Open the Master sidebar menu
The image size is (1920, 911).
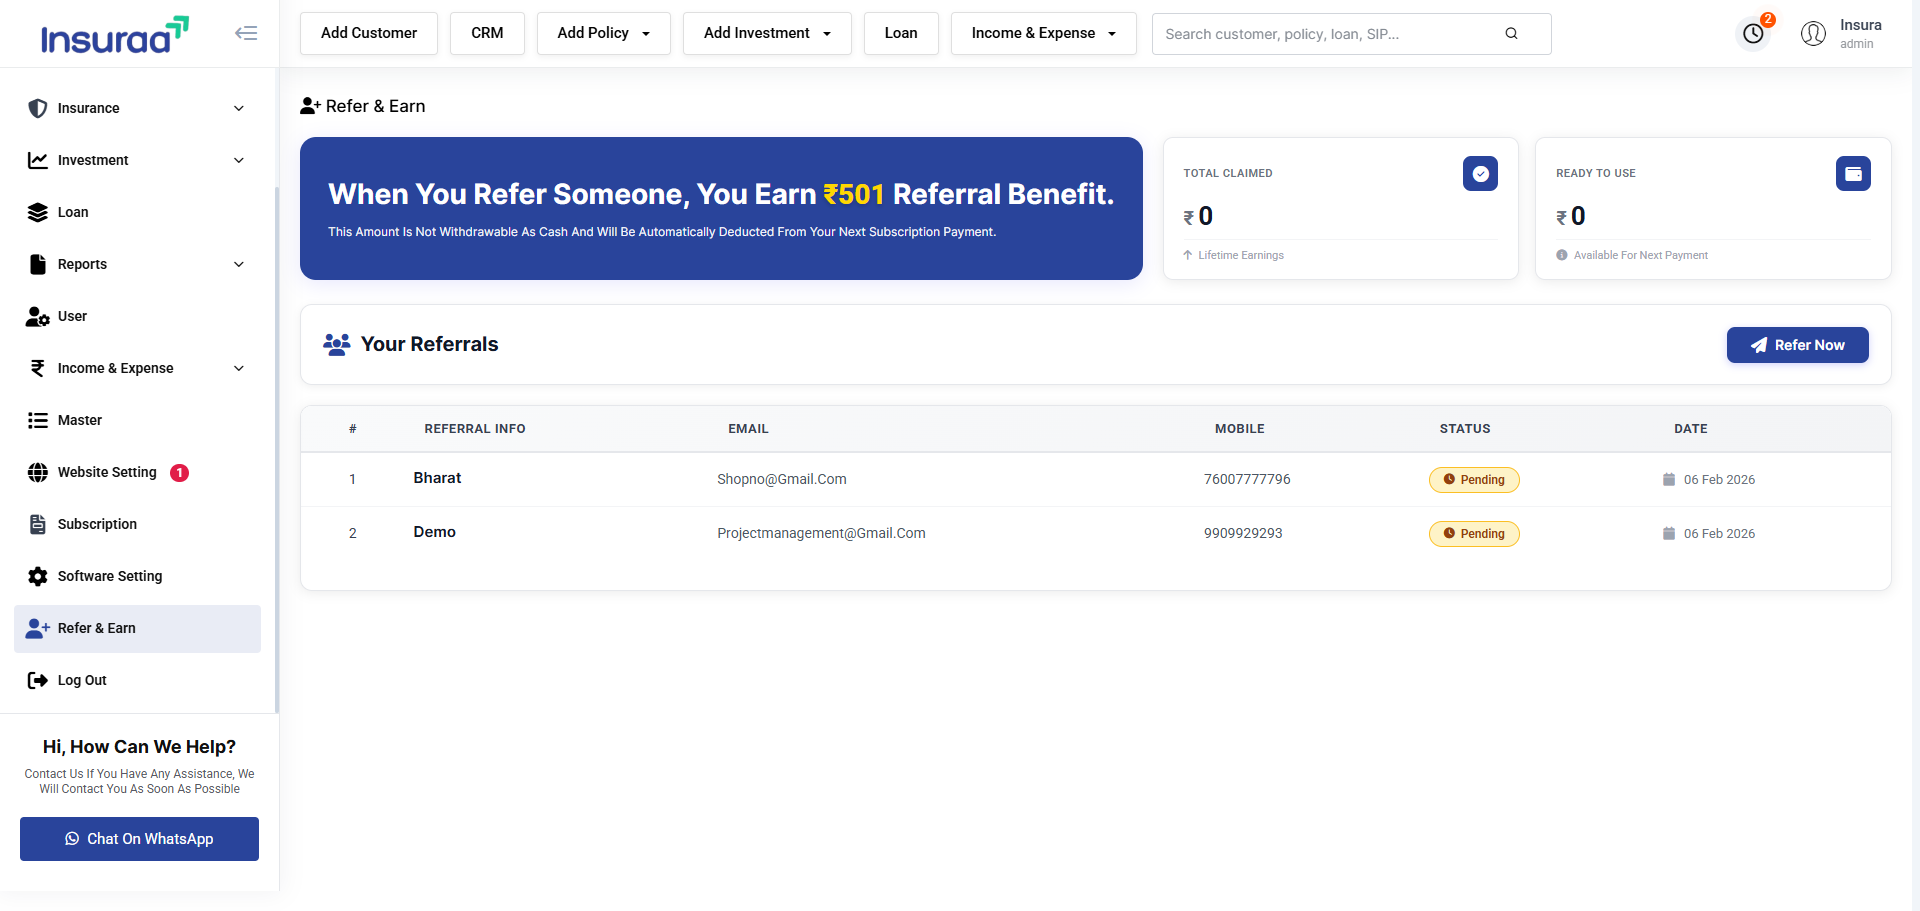pyautogui.click(x=137, y=420)
